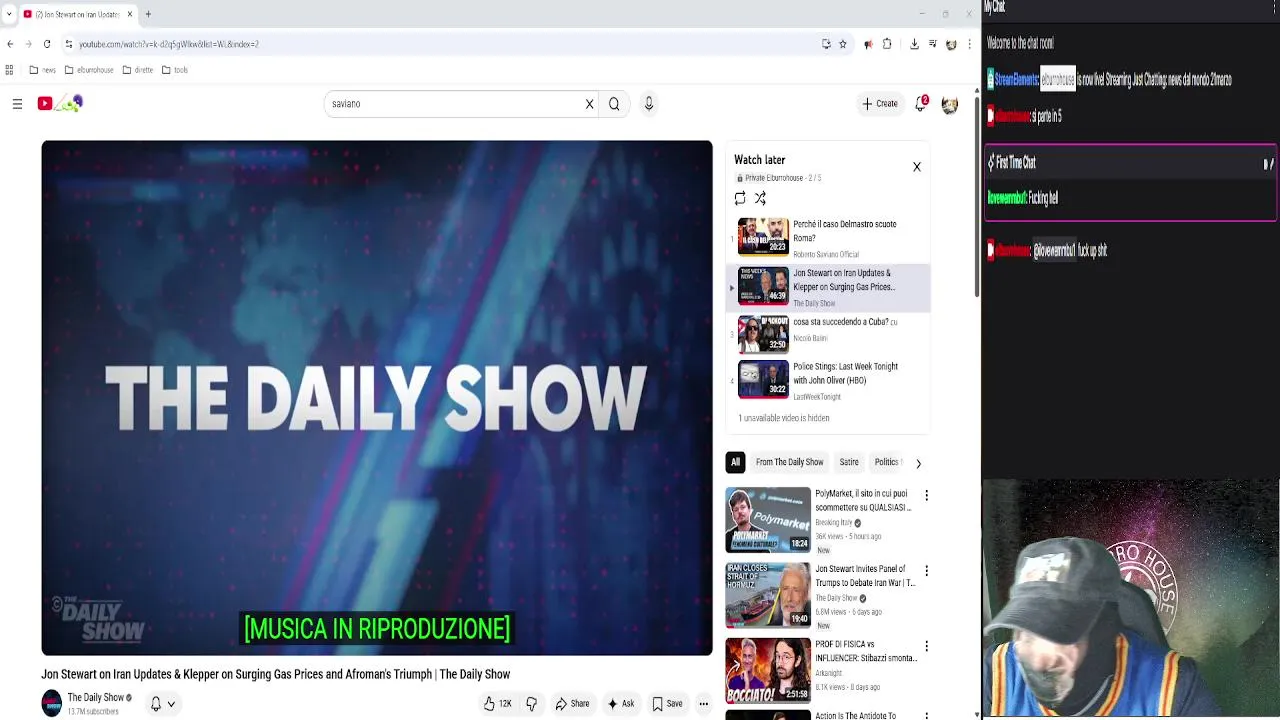Open the 'news' bookmarks folder
Image resolution: width=1280 pixels, height=720 pixels.
(42, 70)
